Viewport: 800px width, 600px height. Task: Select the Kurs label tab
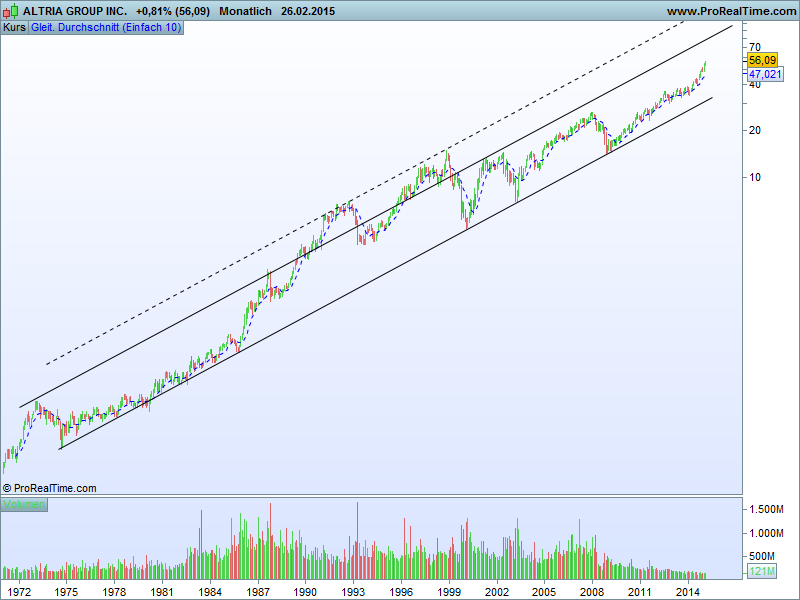(x=14, y=27)
